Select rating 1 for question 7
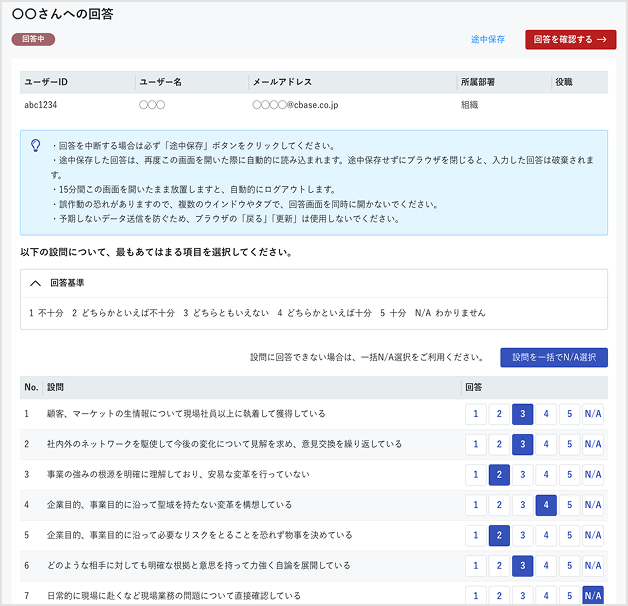Screen dimensions: 628x606 tap(475, 596)
